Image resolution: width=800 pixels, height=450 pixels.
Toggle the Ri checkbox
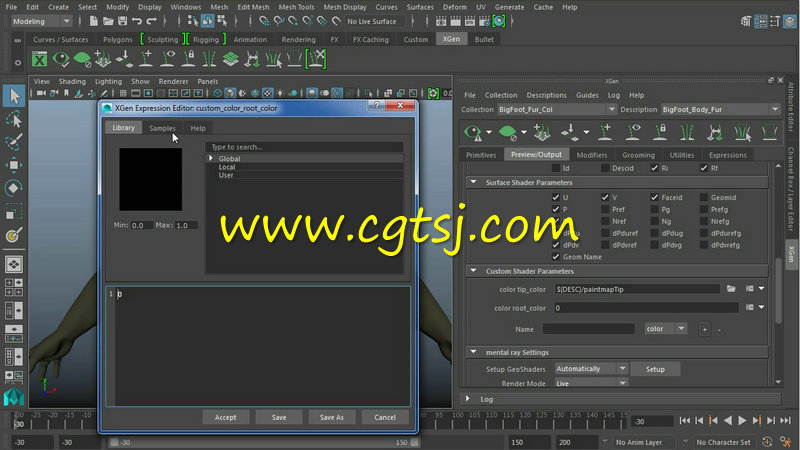(x=655, y=168)
